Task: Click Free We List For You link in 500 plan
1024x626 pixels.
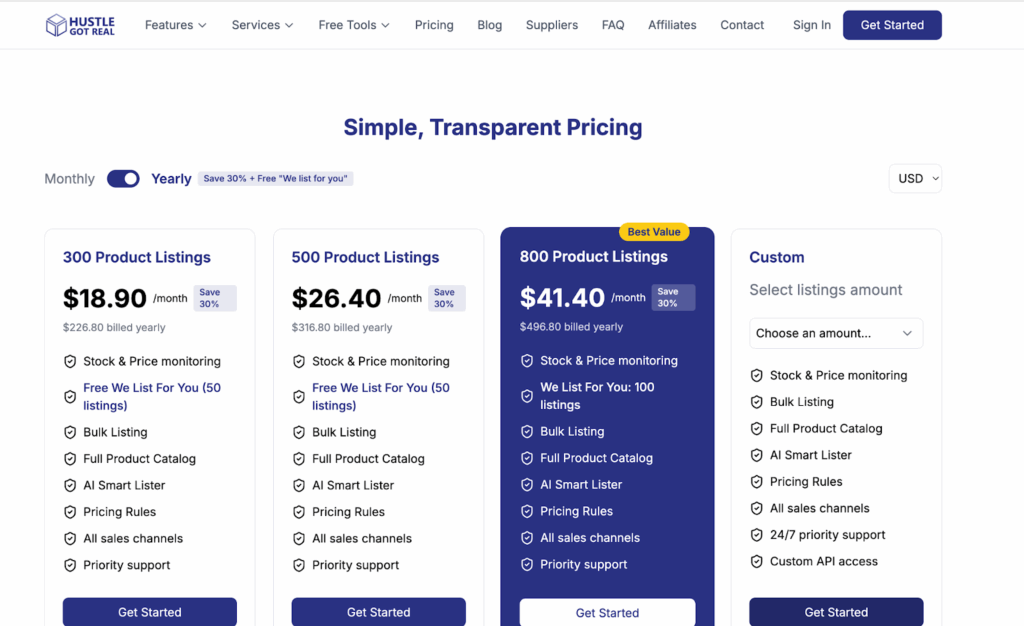Action: click(x=380, y=396)
